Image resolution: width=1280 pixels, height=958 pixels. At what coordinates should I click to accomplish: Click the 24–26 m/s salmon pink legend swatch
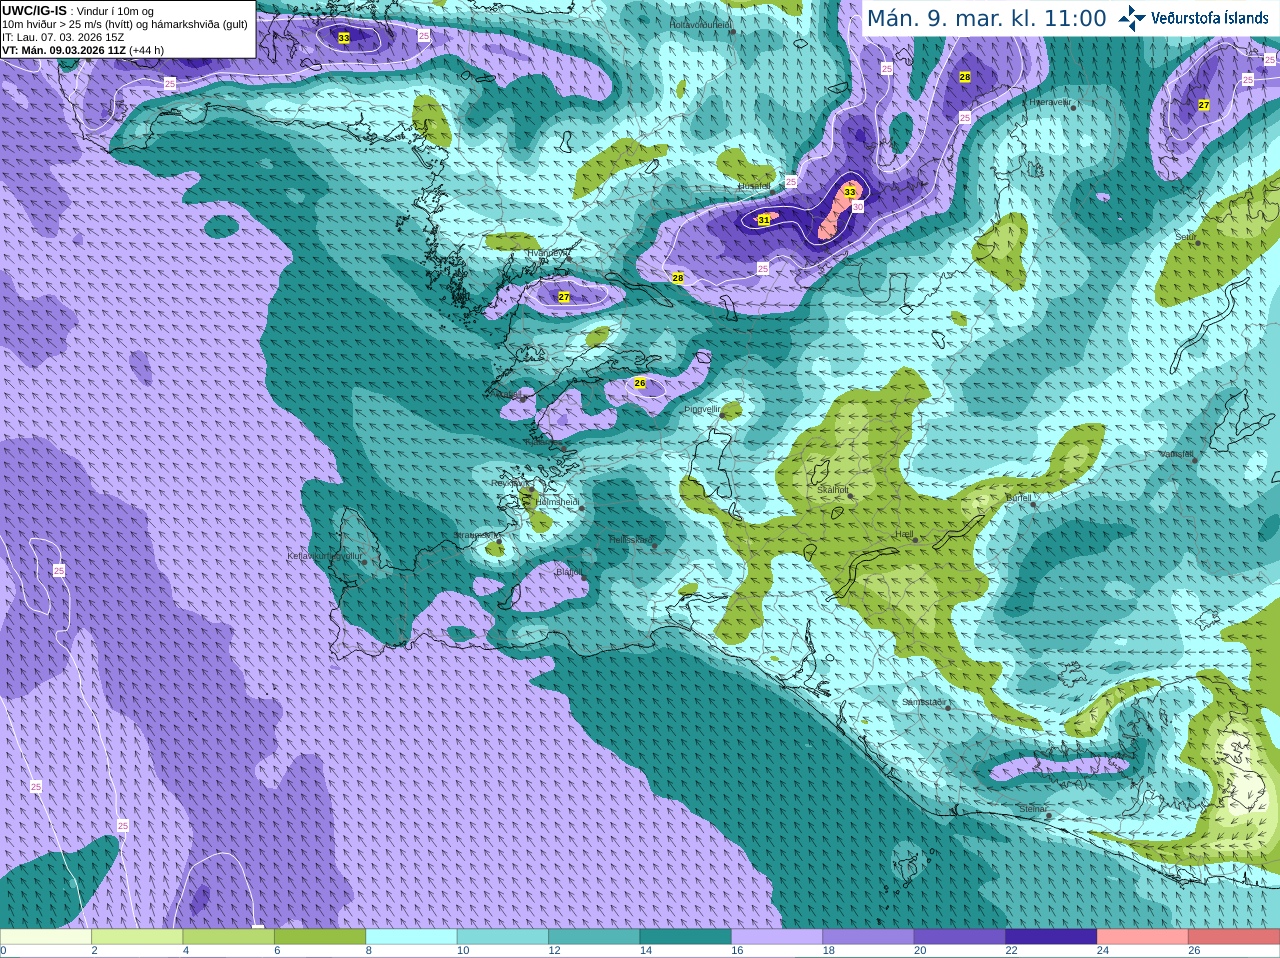[x=1142, y=937]
